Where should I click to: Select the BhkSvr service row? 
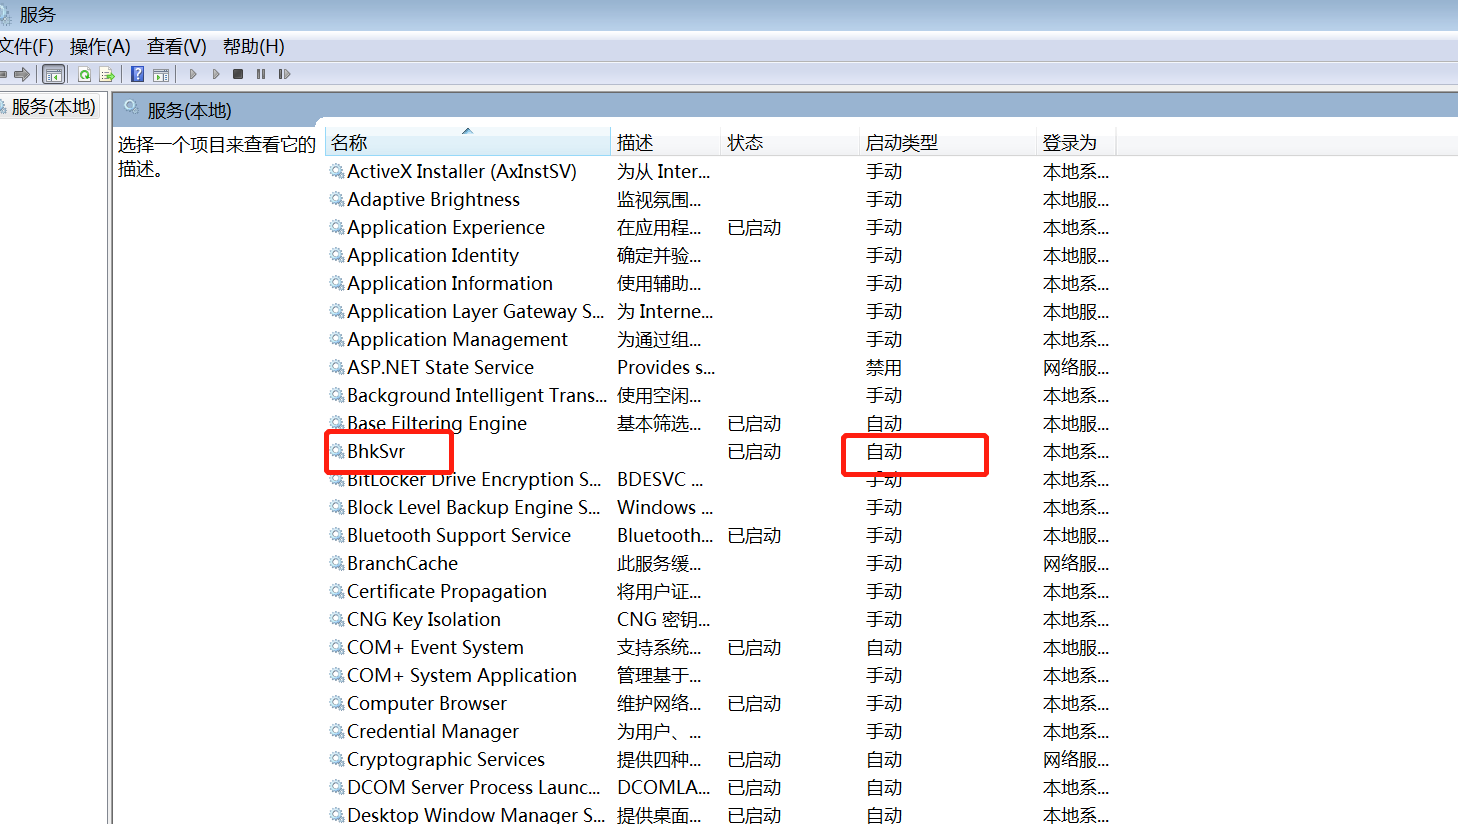point(376,452)
